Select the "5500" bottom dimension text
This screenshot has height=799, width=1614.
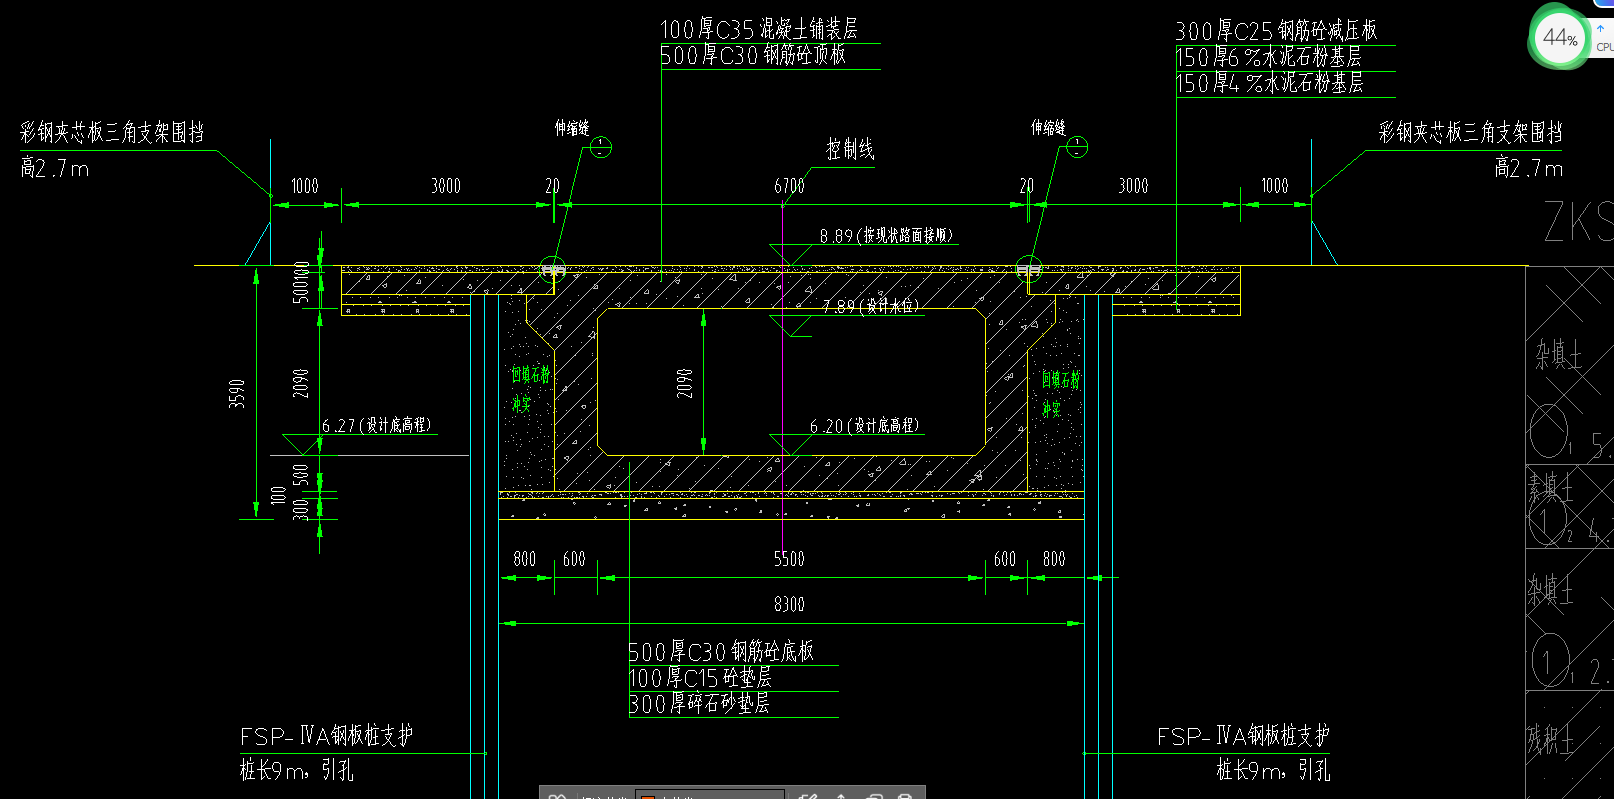pyautogui.click(x=789, y=559)
